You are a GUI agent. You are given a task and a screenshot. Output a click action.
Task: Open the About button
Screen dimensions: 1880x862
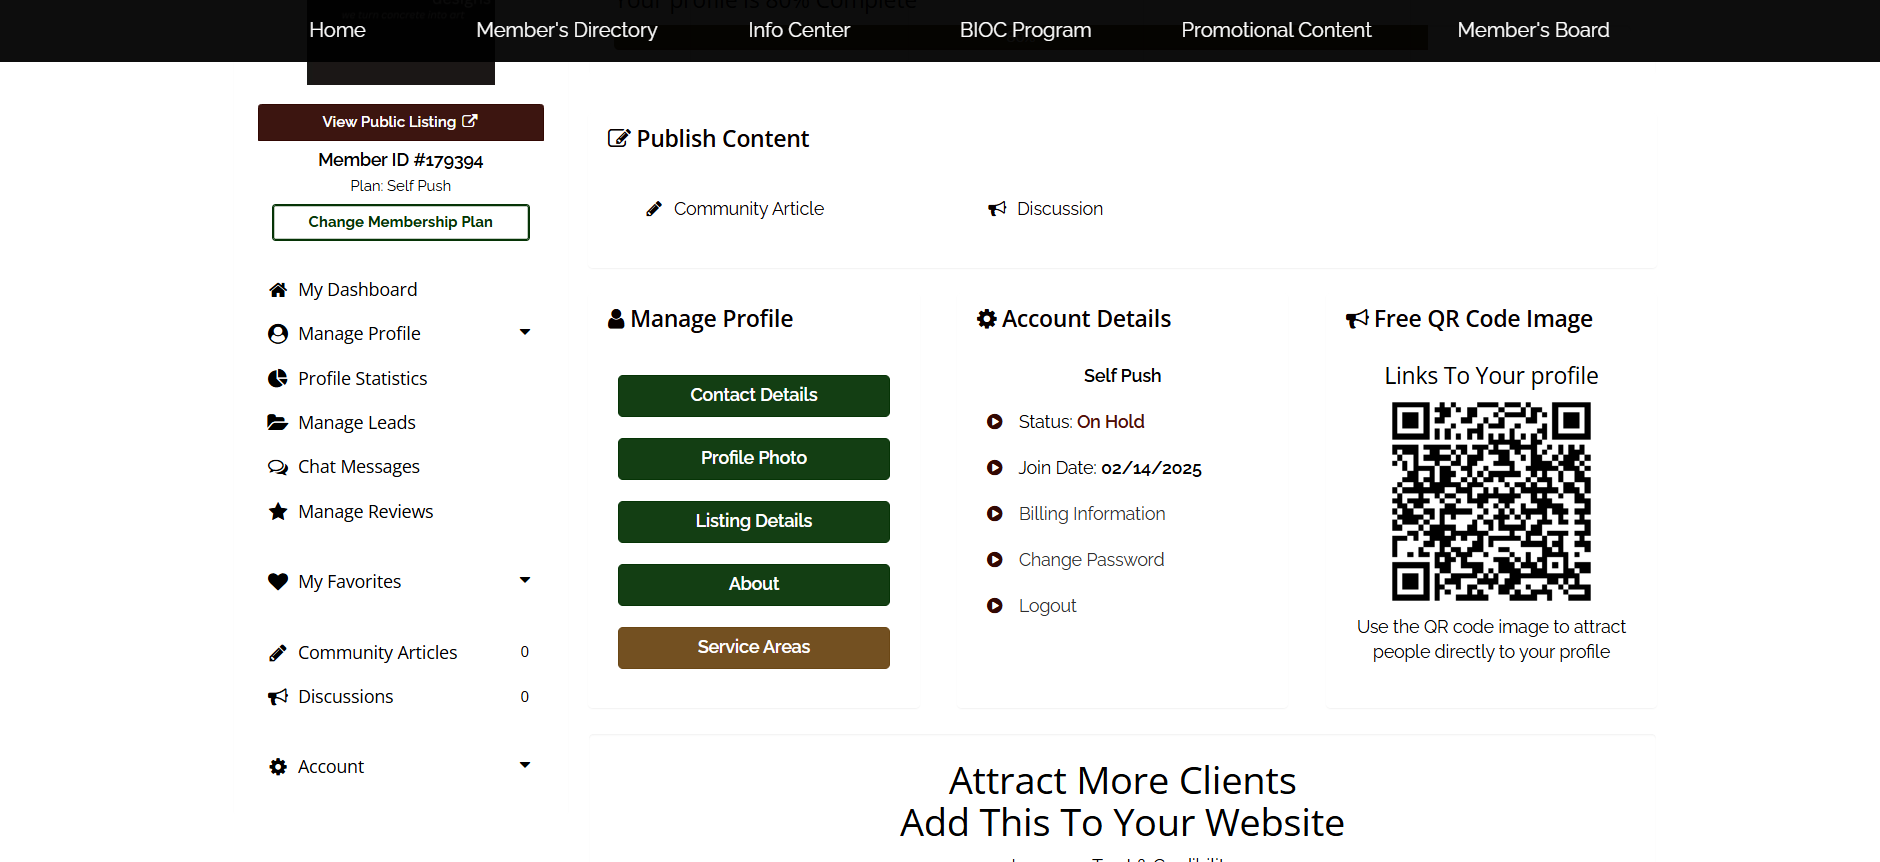pyautogui.click(x=754, y=585)
